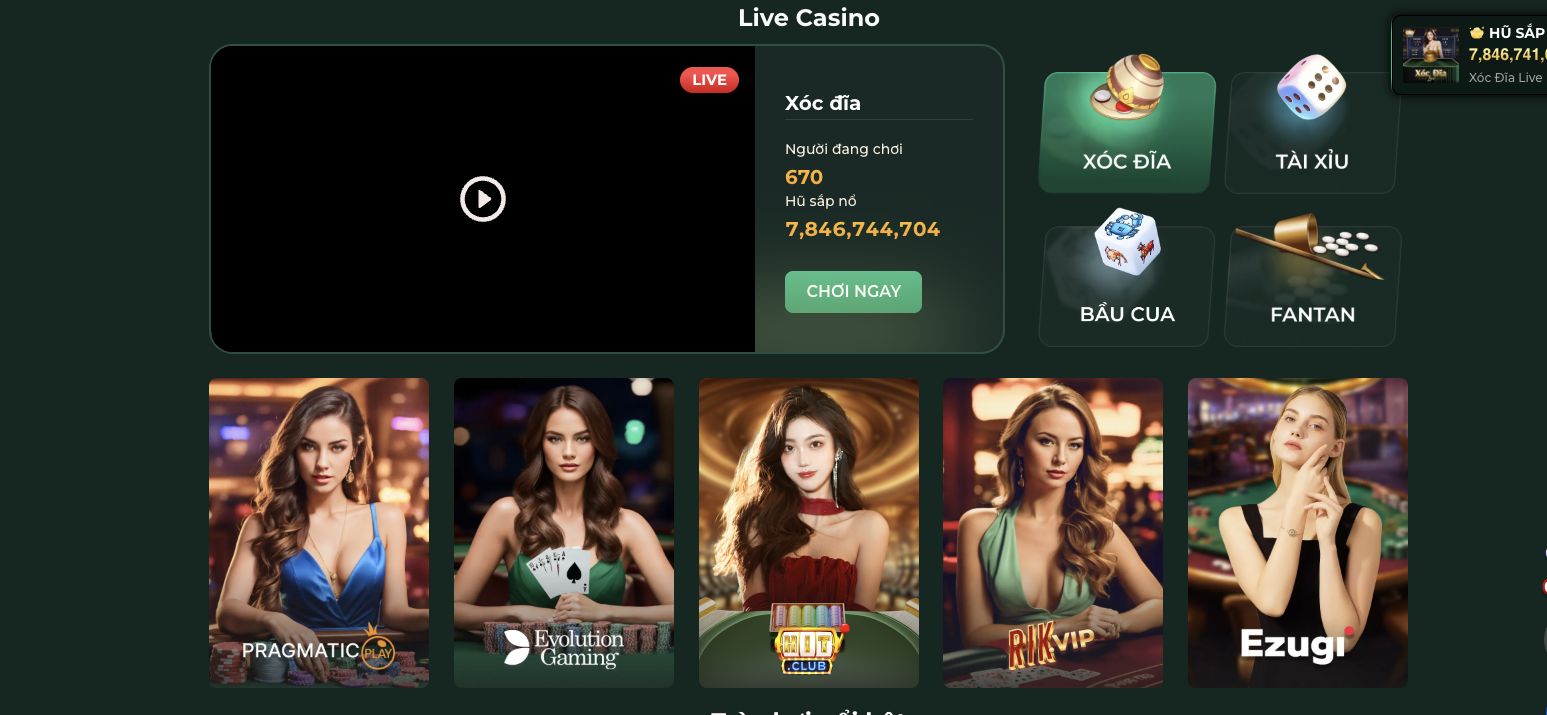The image size is (1547, 715).
Task: Click the red LIVE badge
Action: [709, 80]
